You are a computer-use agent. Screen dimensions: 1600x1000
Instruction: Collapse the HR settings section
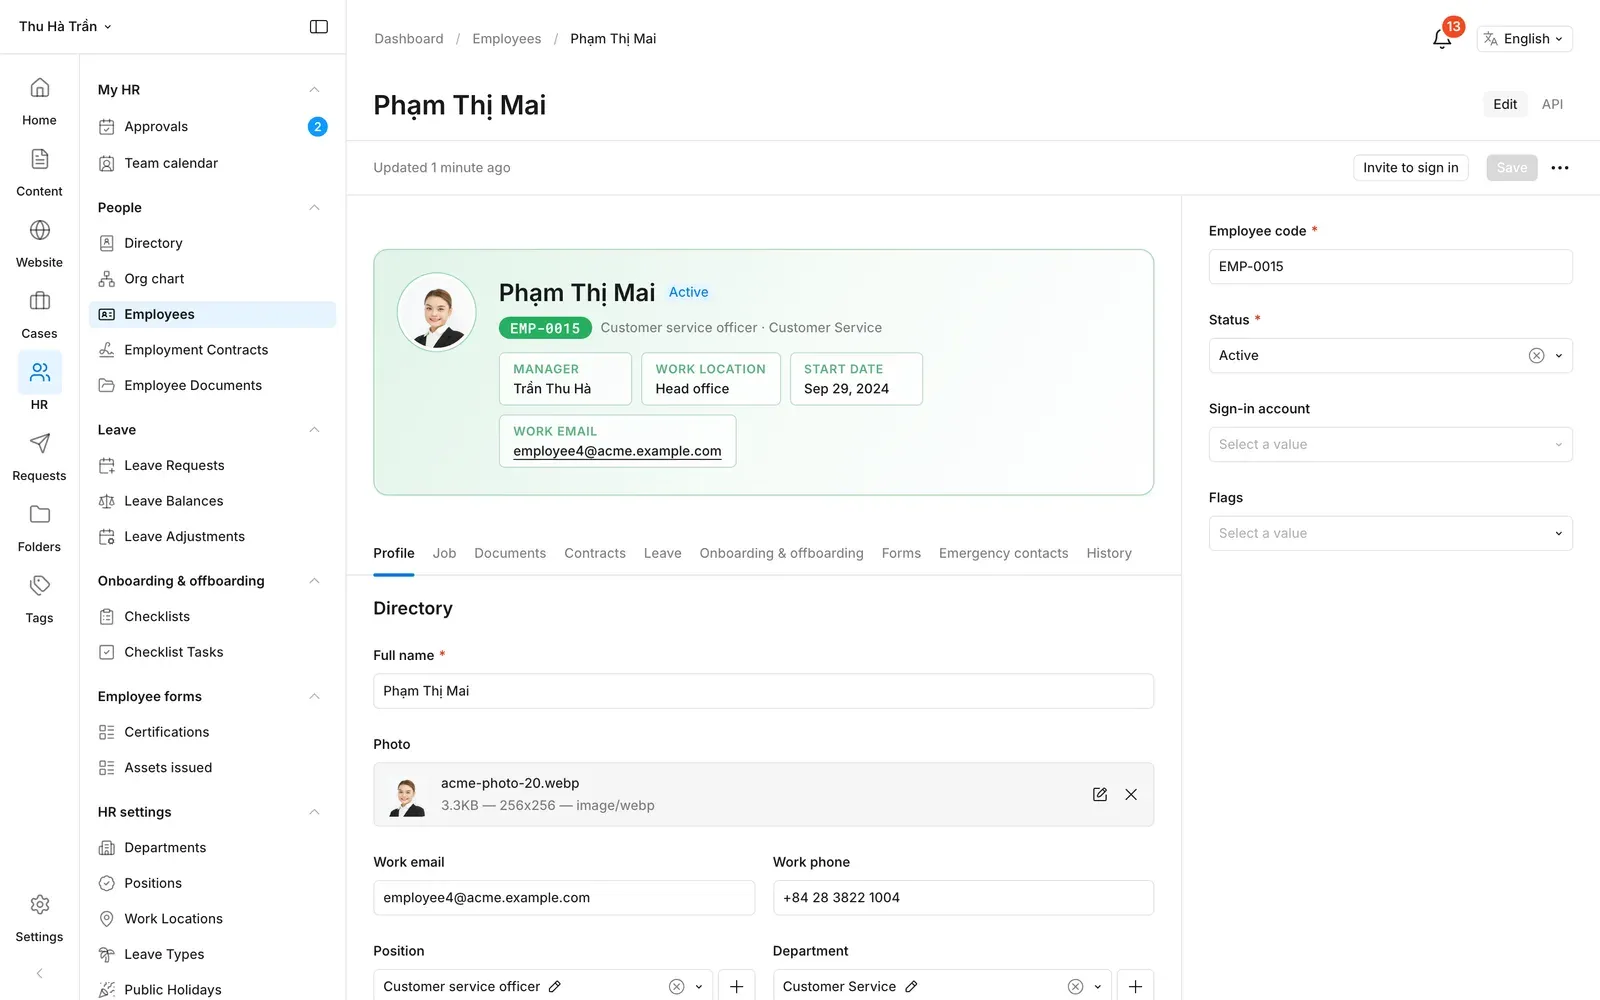coord(314,812)
